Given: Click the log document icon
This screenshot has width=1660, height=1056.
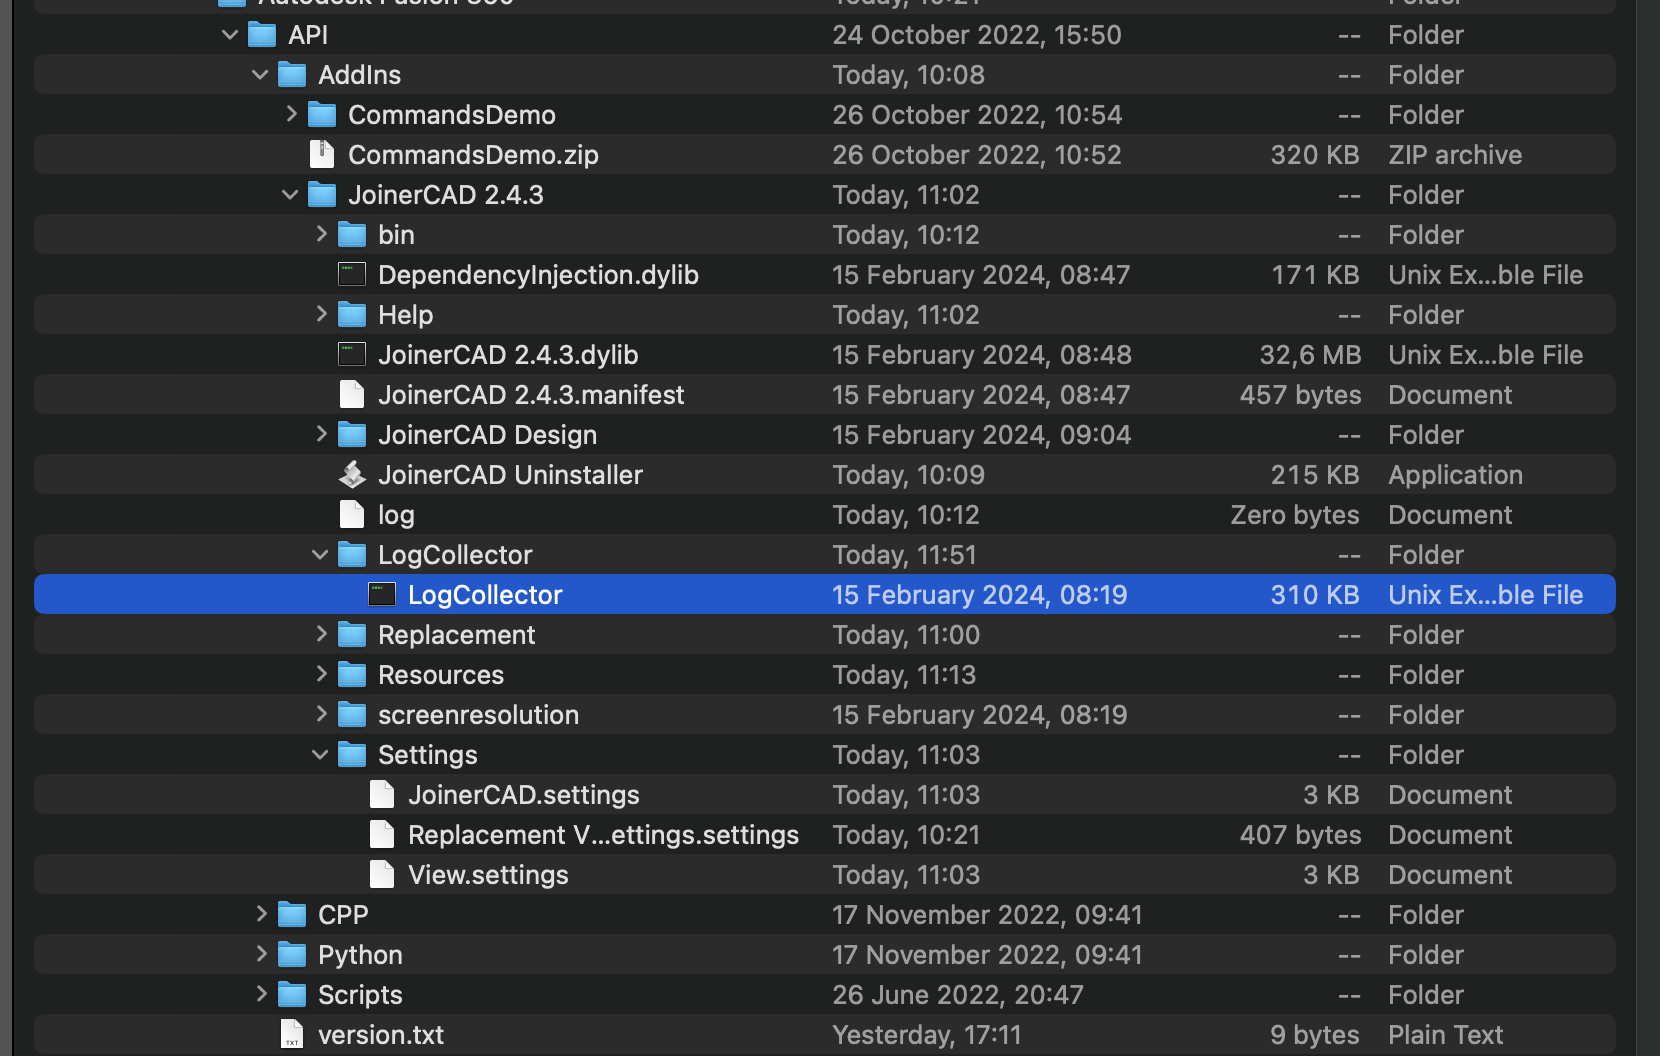Looking at the screenshot, I should click(352, 514).
